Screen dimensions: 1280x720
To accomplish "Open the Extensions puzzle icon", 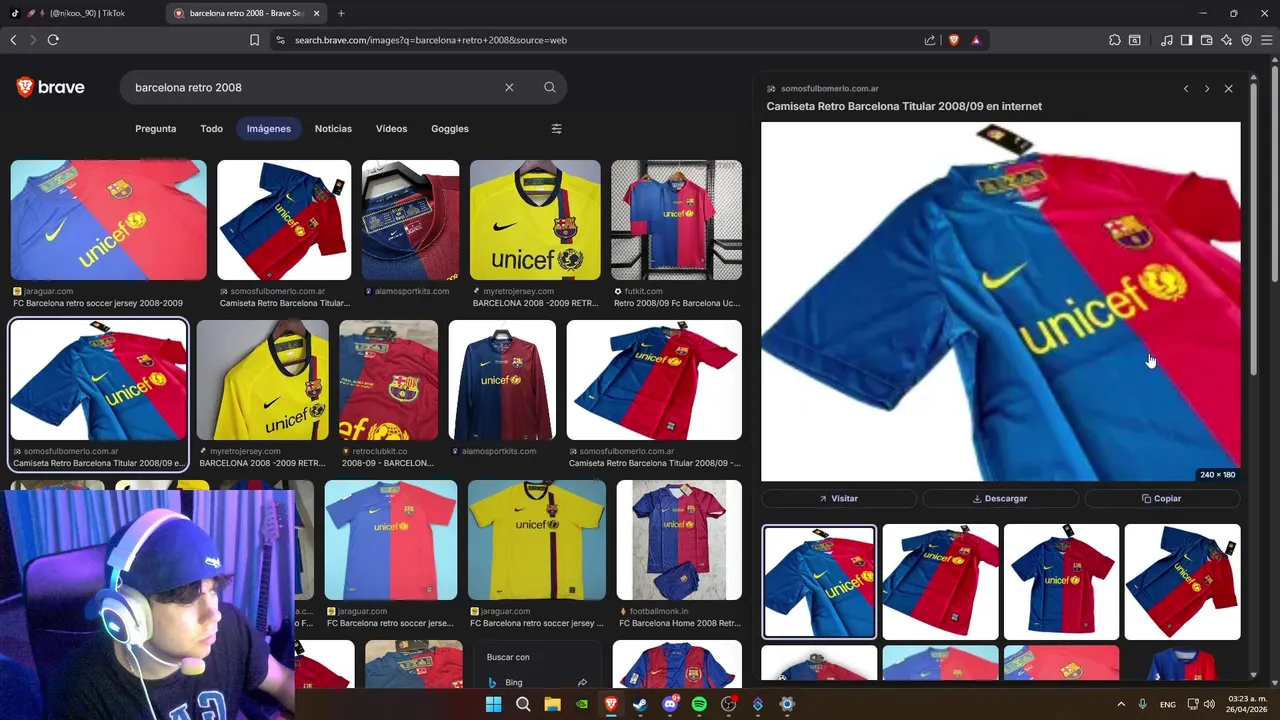I will [1114, 40].
